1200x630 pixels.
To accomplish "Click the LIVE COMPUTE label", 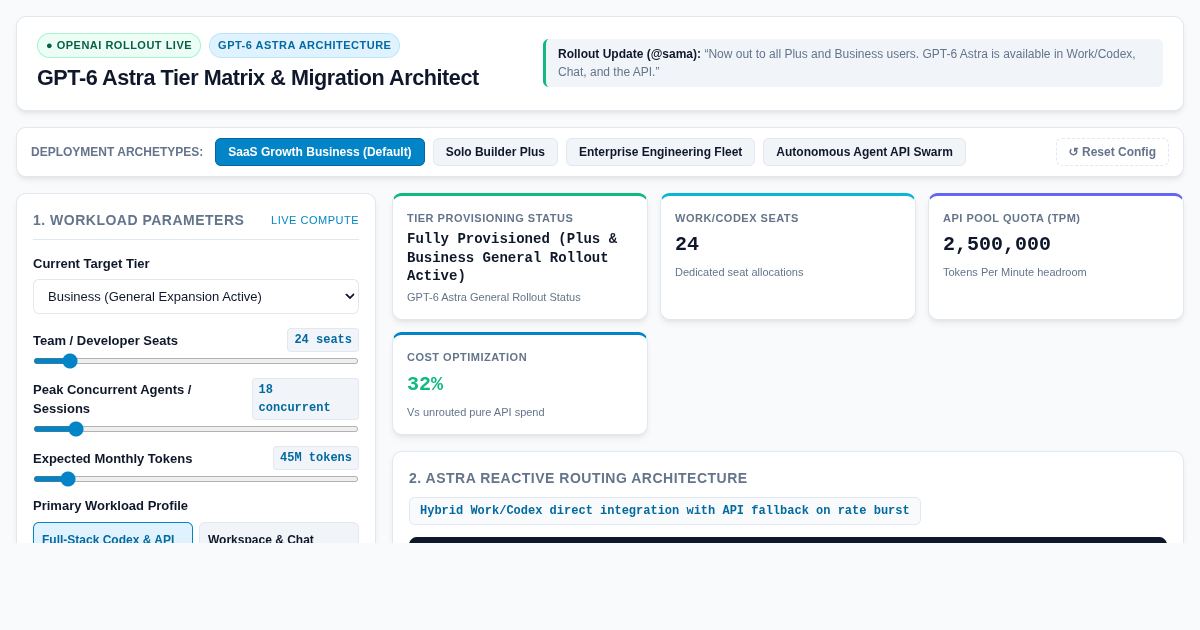I will (x=315, y=220).
